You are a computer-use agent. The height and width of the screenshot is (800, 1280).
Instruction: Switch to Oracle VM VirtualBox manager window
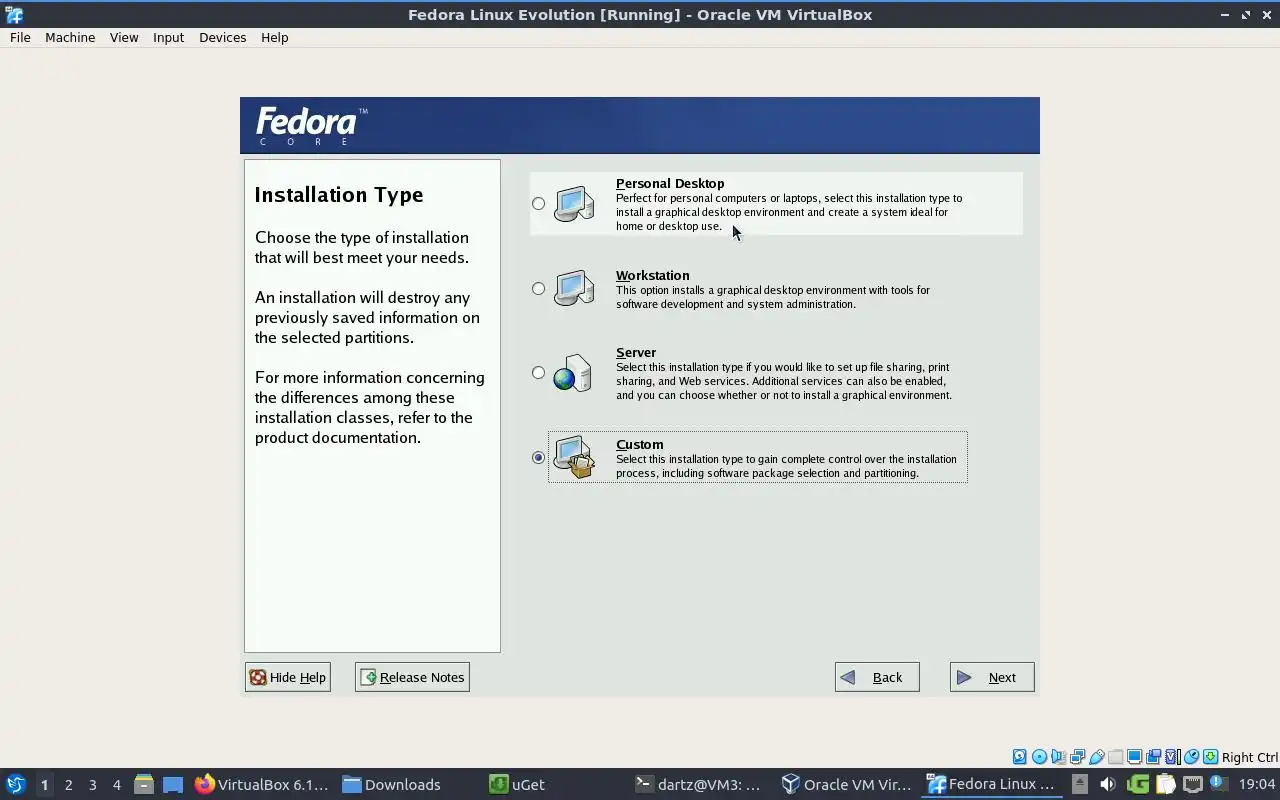[x=846, y=784]
